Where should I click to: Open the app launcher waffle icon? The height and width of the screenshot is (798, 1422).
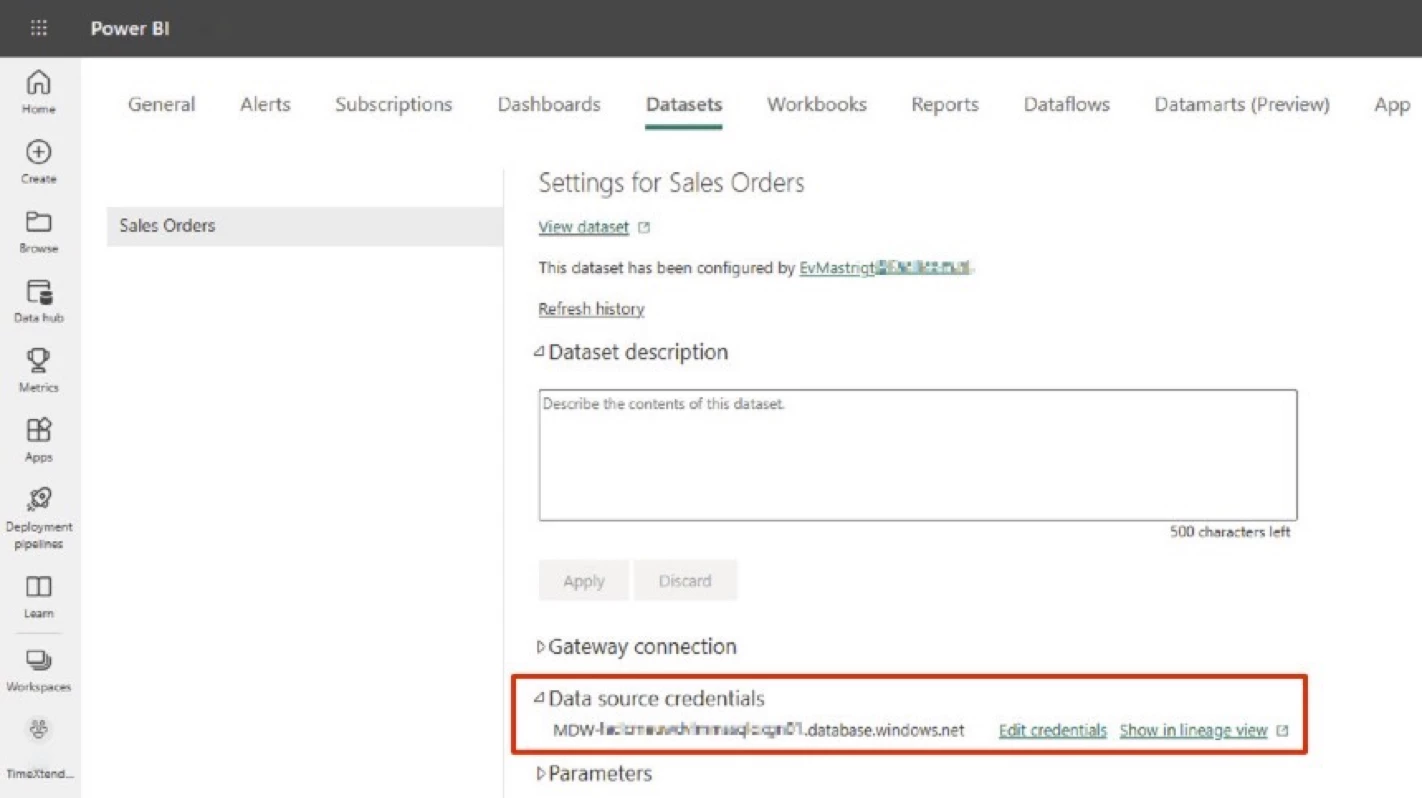pos(38,28)
